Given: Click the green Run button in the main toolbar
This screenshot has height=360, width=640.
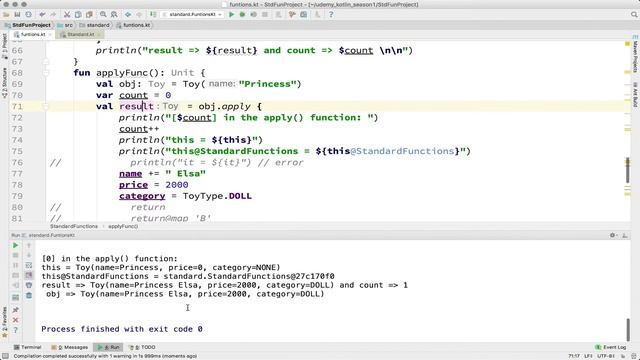Looking at the screenshot, I should pyautogui.click(x=231, y=15).
